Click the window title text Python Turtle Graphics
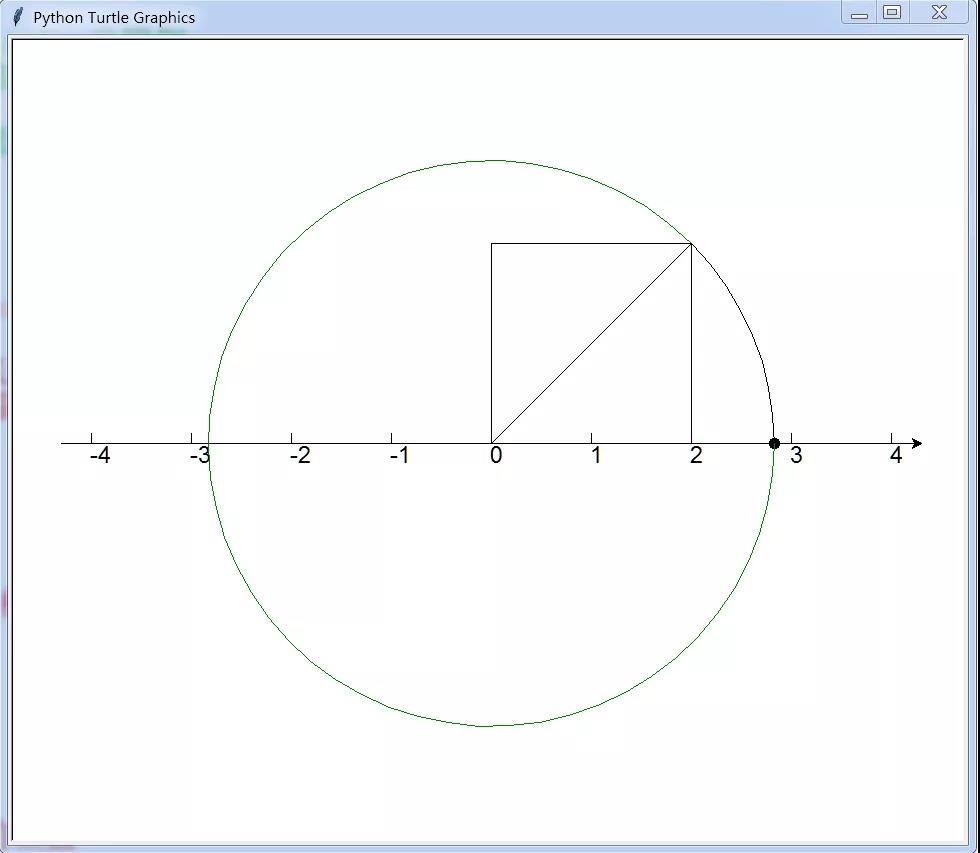The width and height of the screenshot is (980, 853). point(114,17)
